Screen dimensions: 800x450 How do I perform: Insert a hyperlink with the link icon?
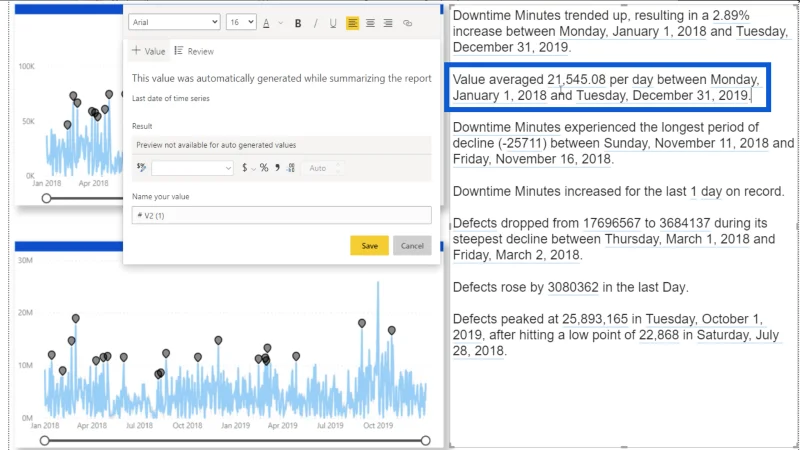tap(407, 23)
